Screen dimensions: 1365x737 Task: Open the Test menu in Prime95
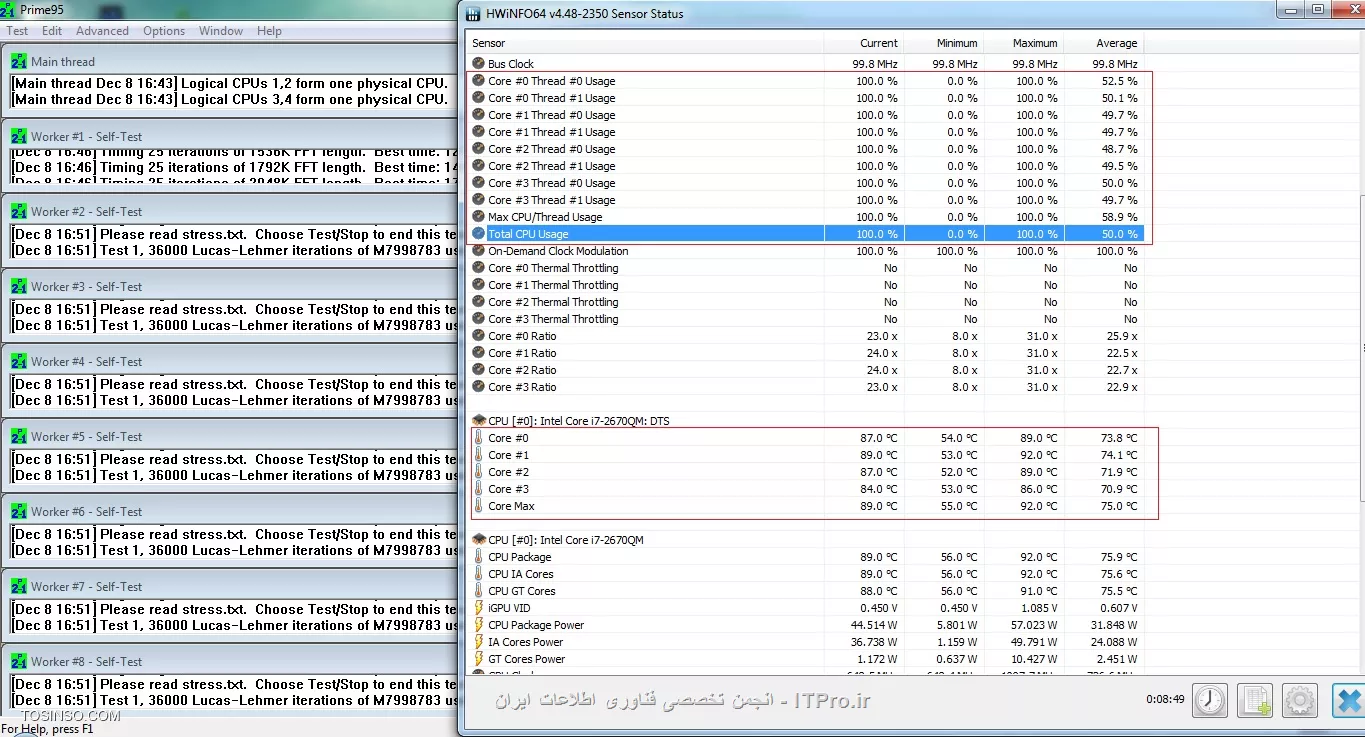(x=17, y=31)
